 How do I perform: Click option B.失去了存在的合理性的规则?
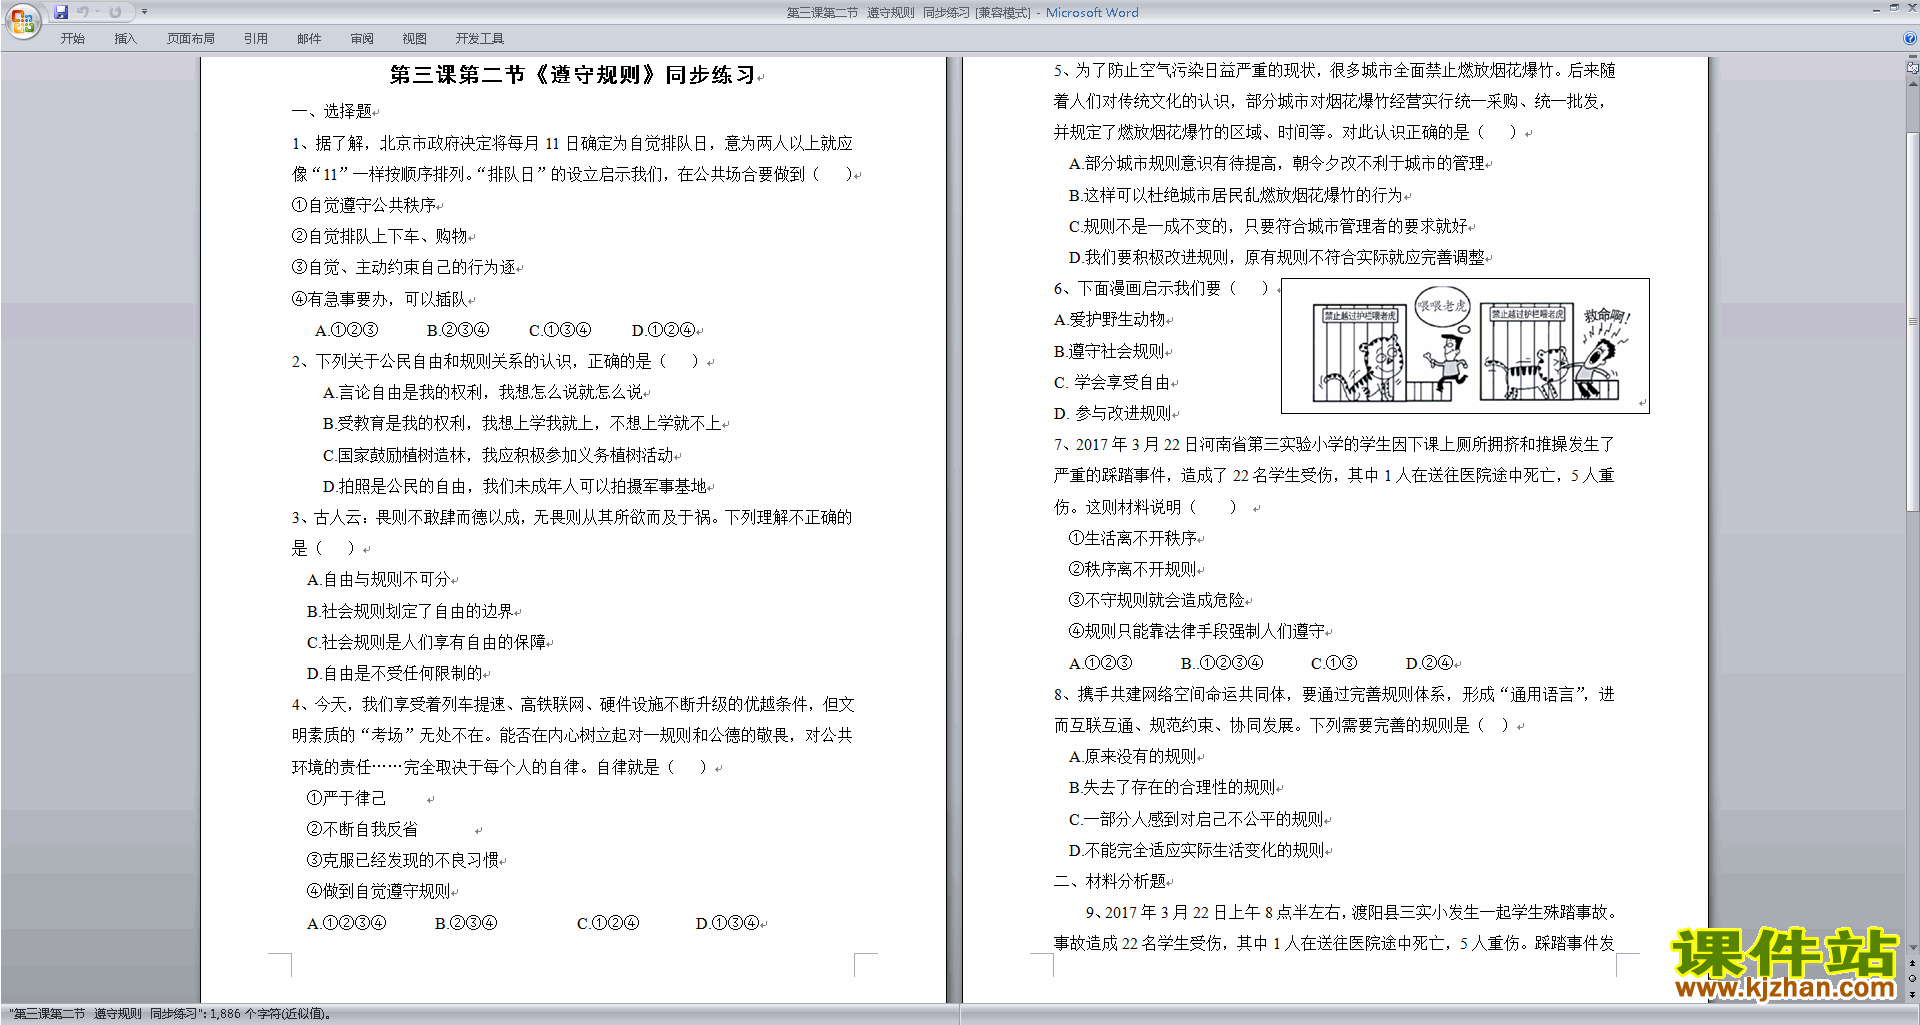[1172, 787]
